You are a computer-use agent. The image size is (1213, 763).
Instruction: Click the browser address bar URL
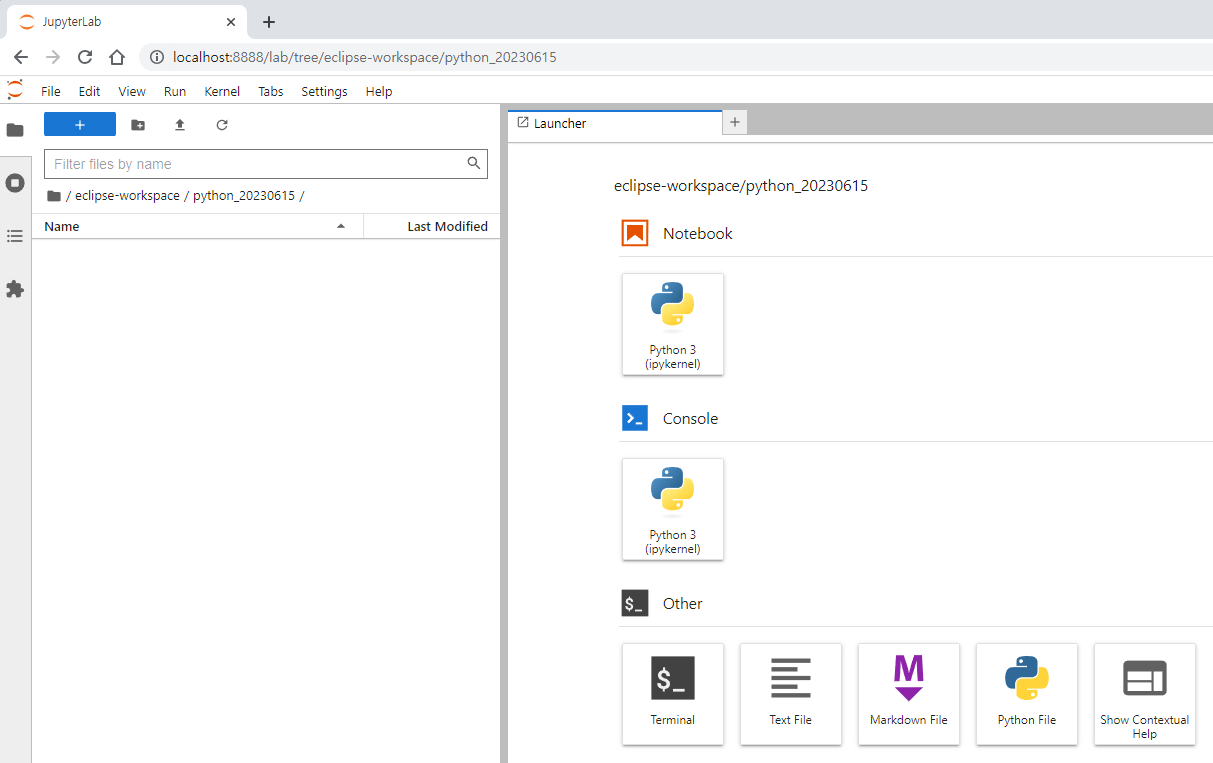click(x=365, y=57)
